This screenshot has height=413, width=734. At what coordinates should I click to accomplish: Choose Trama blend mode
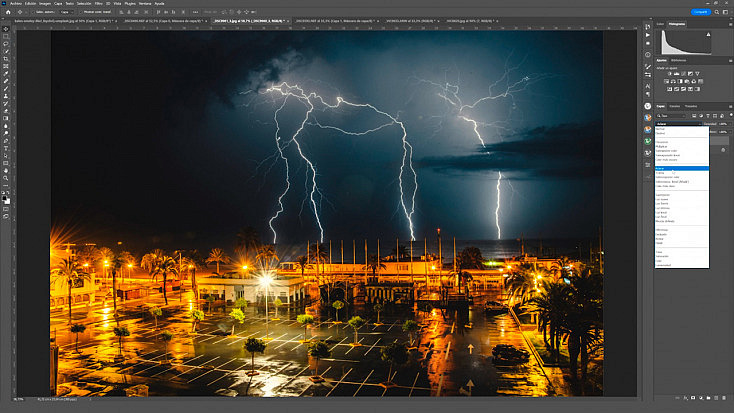(x=682, y=173)
